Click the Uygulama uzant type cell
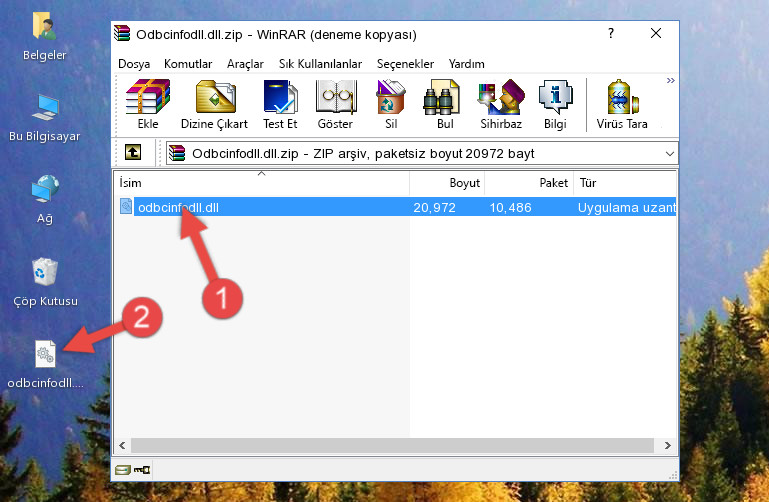Image resolution: width=769 pixels, height=502 pixels. coord(627,207)
